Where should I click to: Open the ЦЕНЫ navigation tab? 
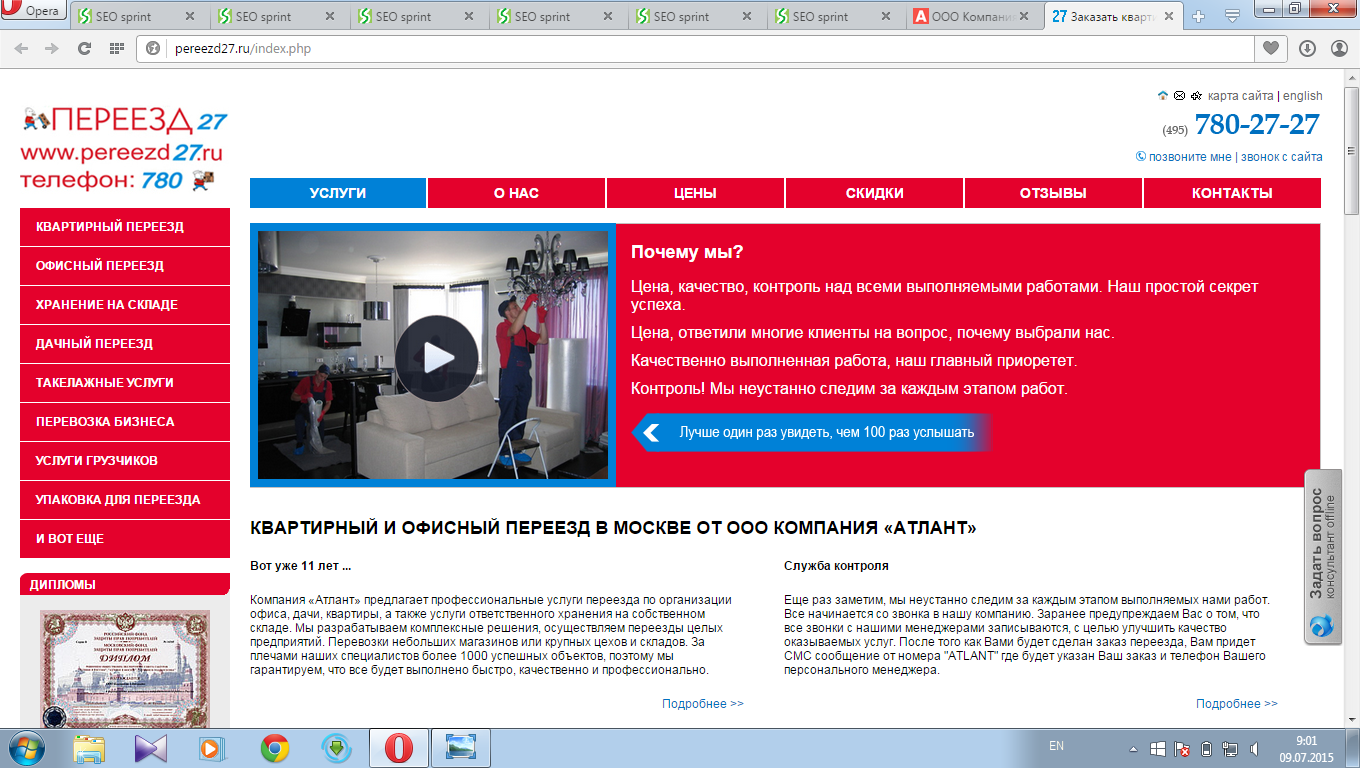695,193
